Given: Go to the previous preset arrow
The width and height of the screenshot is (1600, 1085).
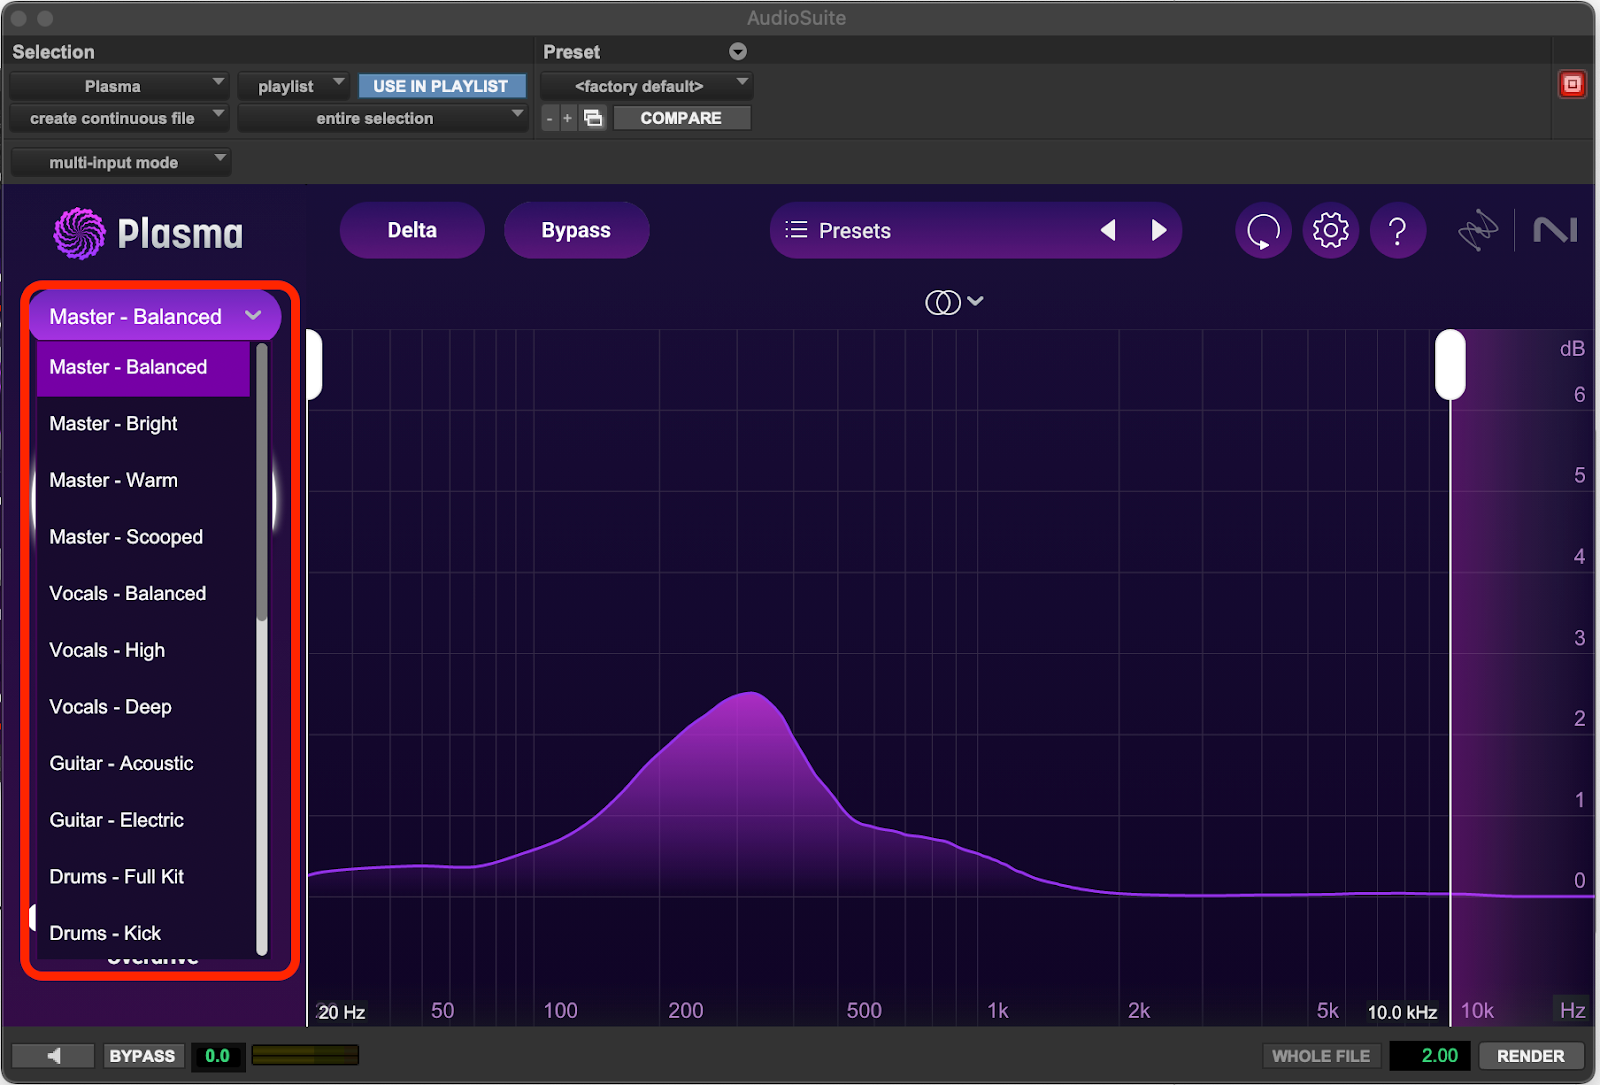Looking at the screenshot, I should (1108, 231).
